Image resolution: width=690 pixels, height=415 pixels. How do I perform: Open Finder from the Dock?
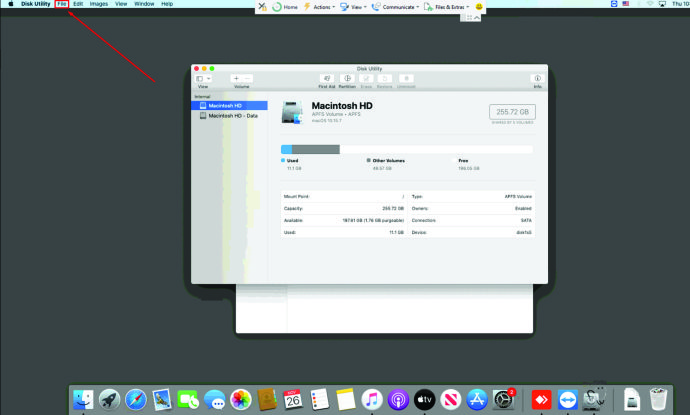click(x=83, y=400)
